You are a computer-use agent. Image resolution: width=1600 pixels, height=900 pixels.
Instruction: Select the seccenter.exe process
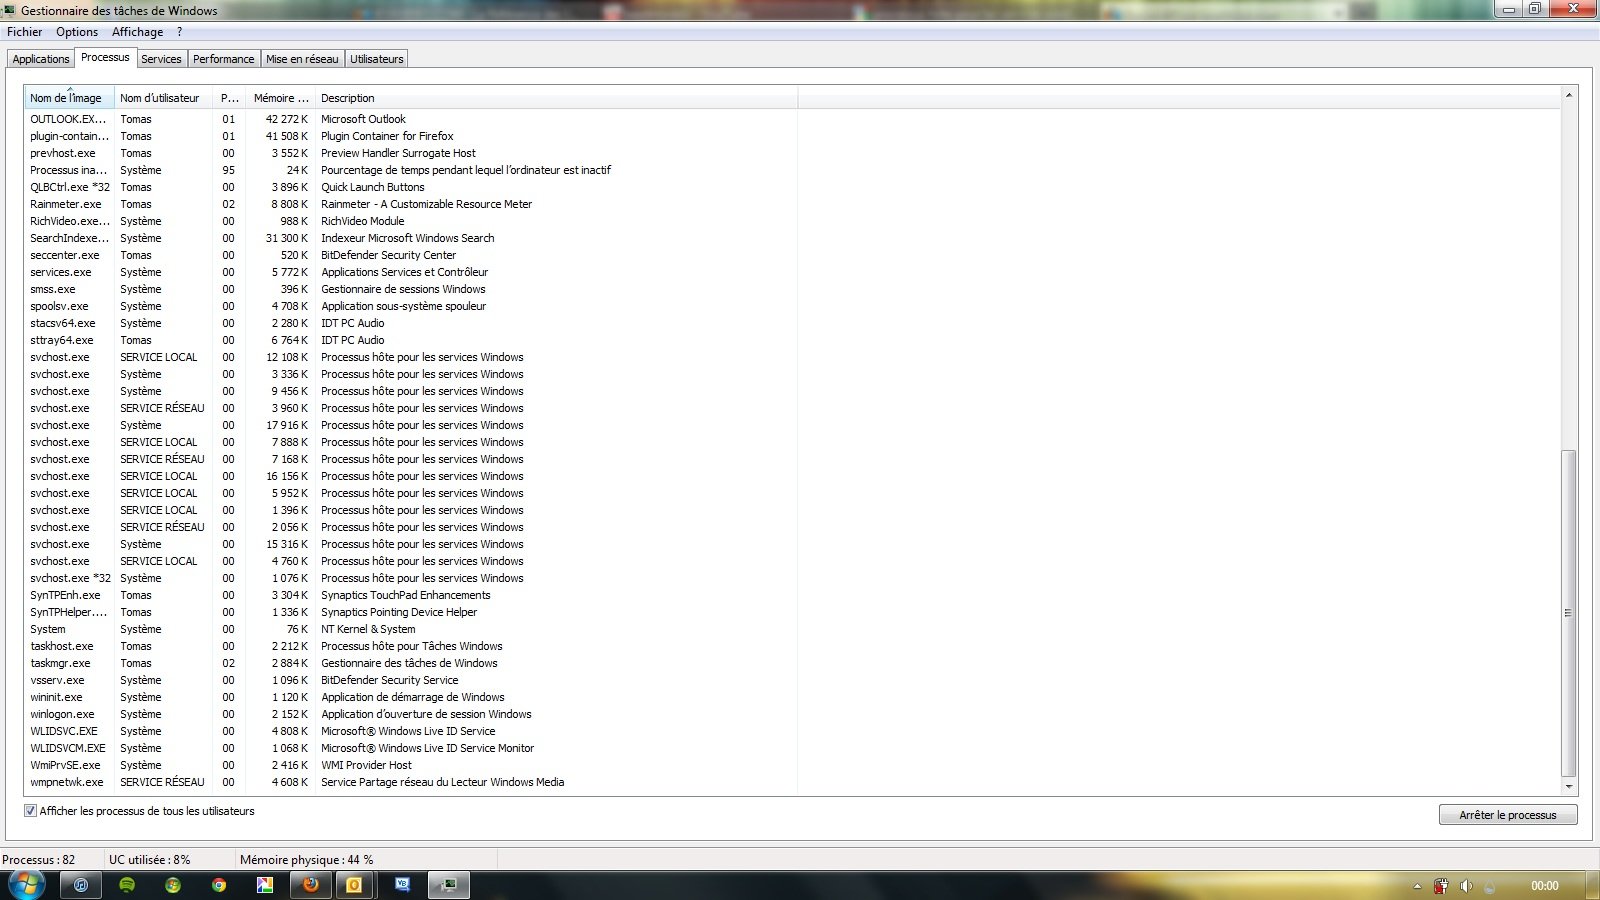tap(411, 255)
